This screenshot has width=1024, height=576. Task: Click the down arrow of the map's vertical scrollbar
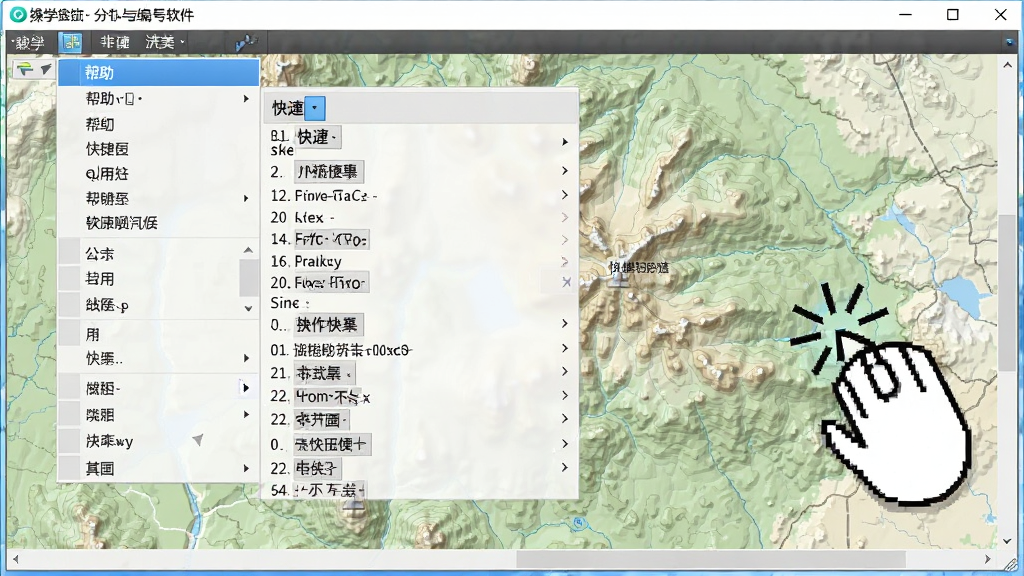(x=1006, y=541)
